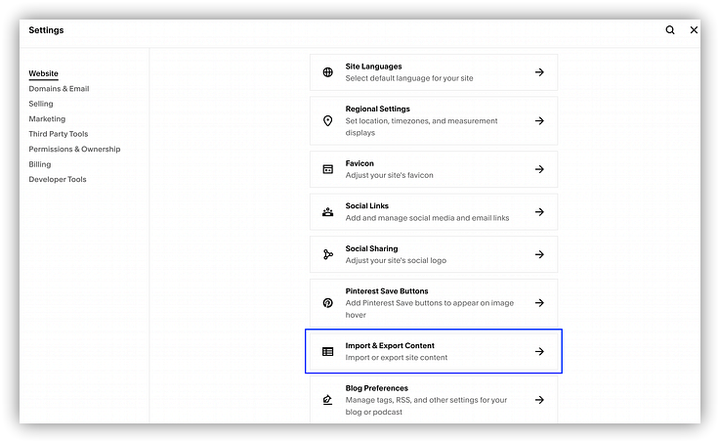The image size is (720, 443).
Task: Open Social Links via its arrow
Action: (540, 212)
